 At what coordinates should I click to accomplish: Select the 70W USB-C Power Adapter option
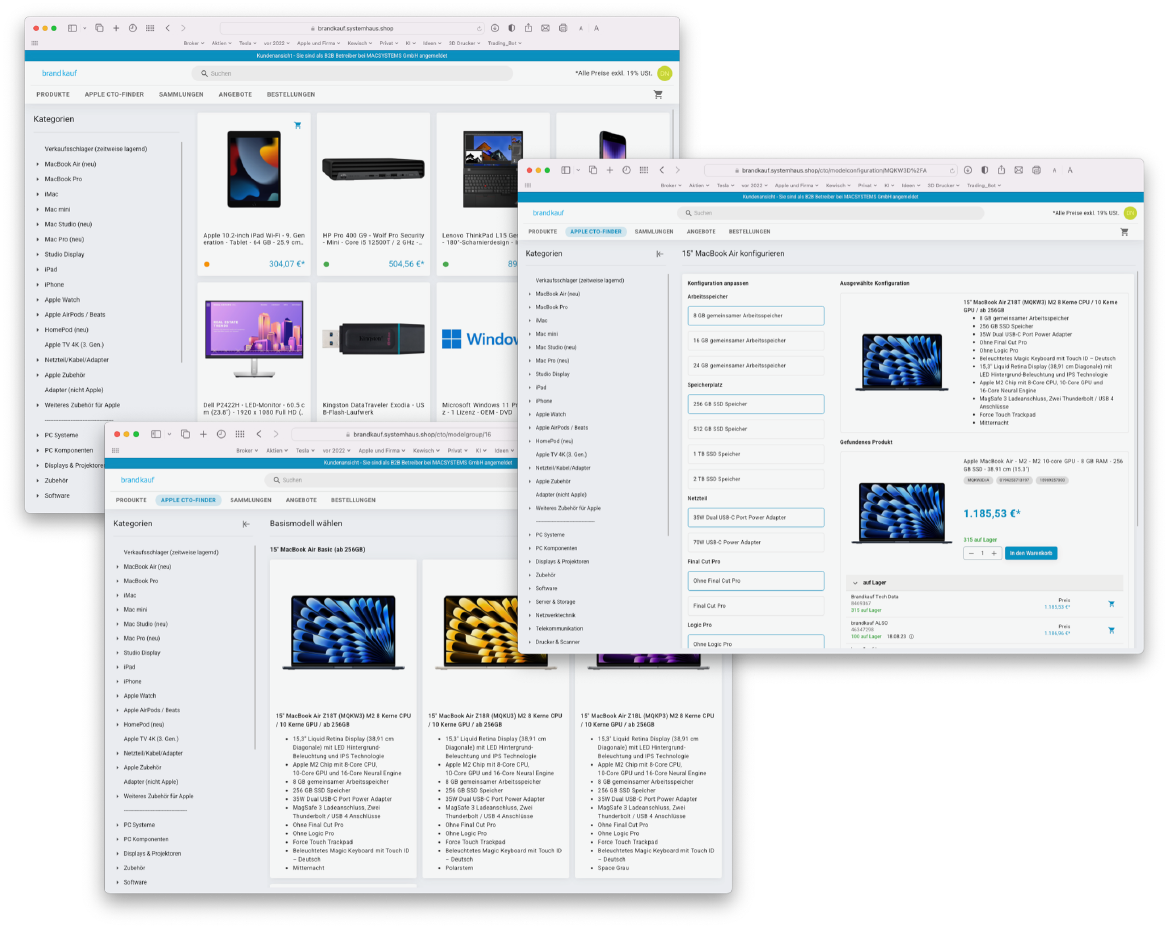click(755, 543)
